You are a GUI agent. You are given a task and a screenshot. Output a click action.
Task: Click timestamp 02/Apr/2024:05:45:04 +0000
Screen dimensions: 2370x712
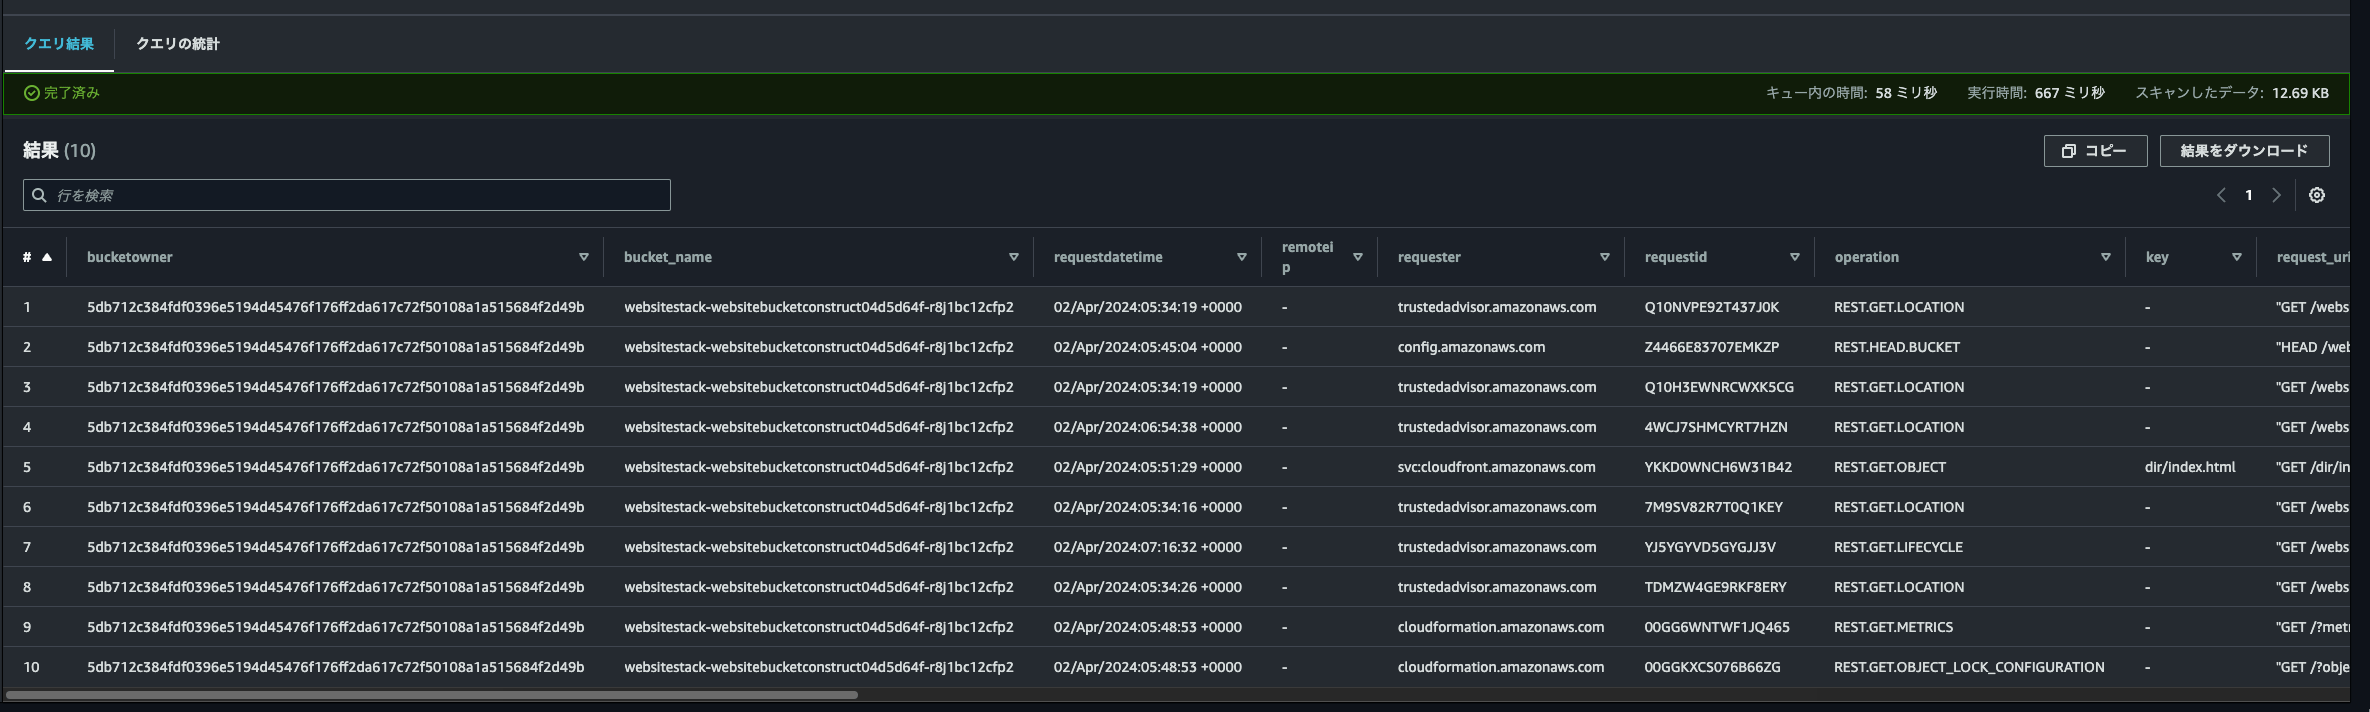click(x=1147, y=347)
